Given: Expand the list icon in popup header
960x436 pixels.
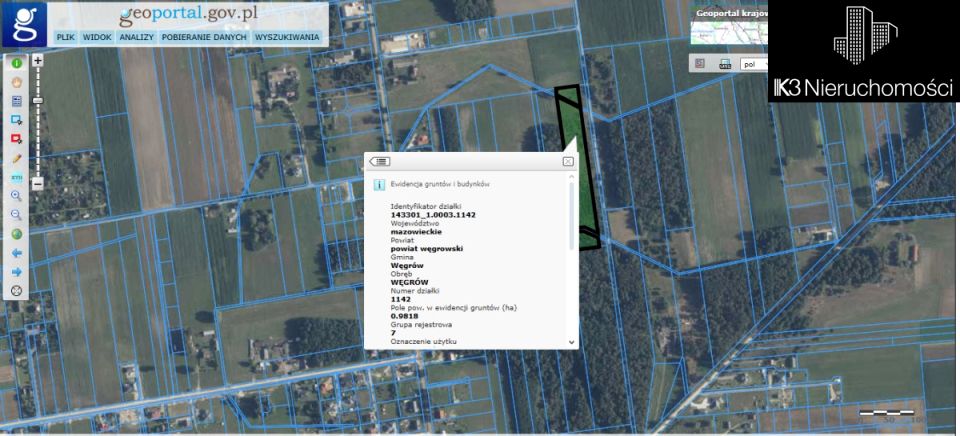Looking at the screenshot, I should 381,161.
